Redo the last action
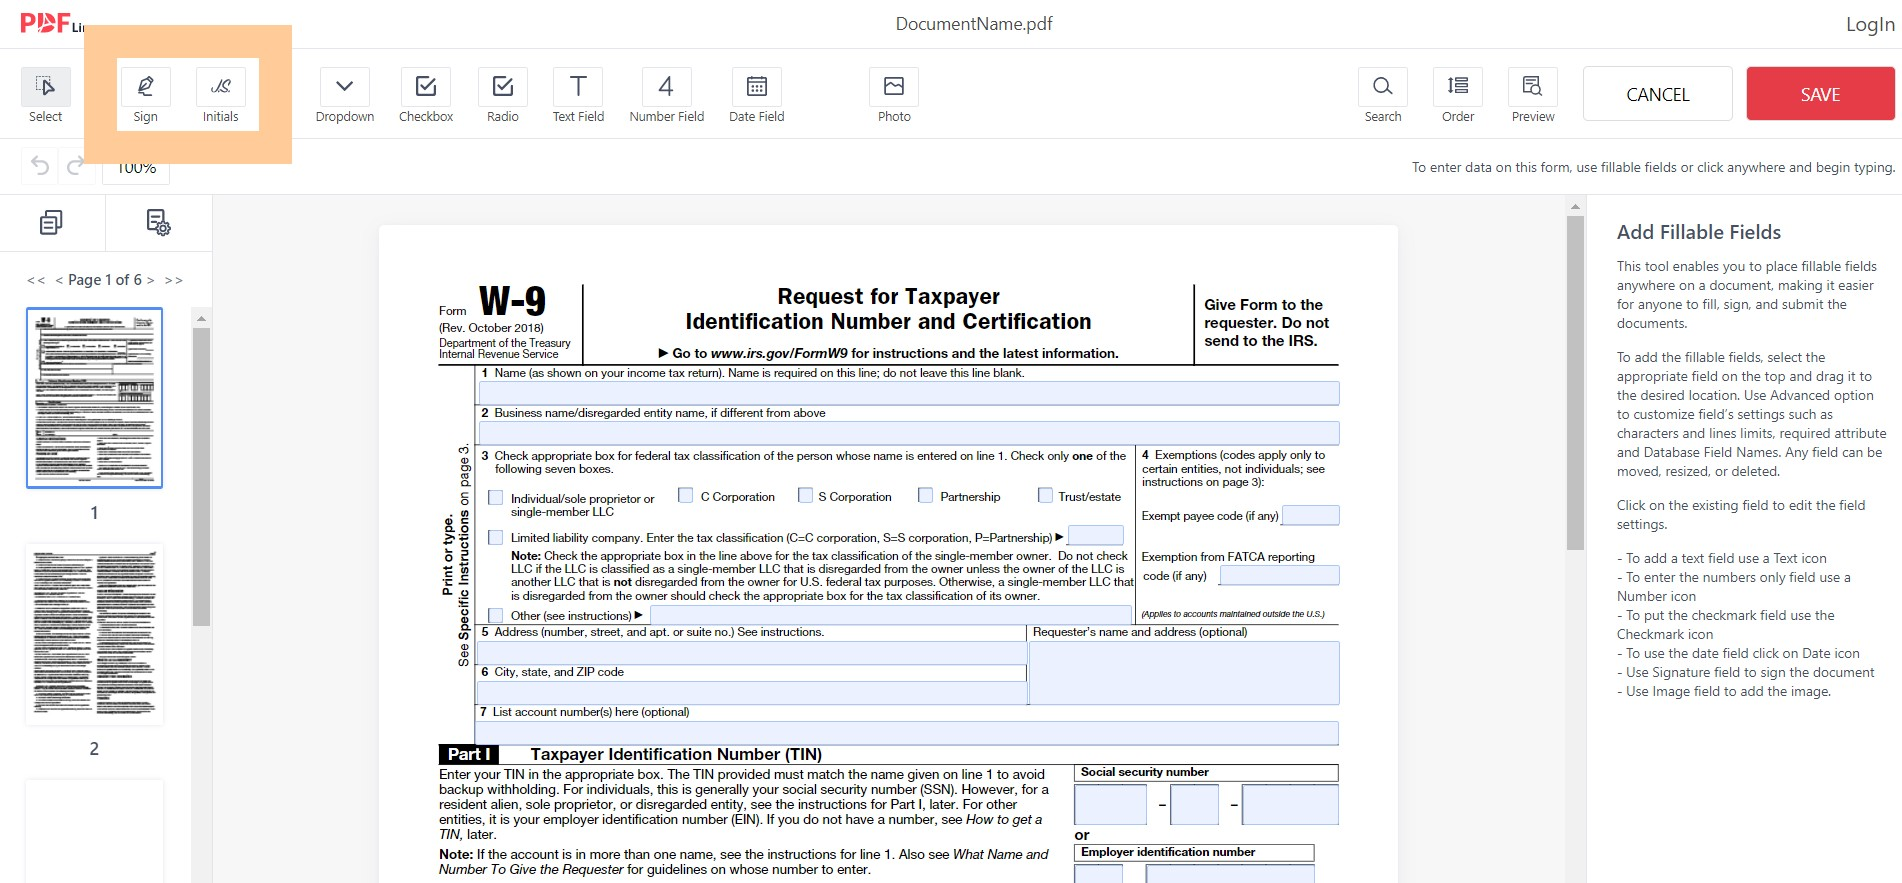 (x=75, y=165)
